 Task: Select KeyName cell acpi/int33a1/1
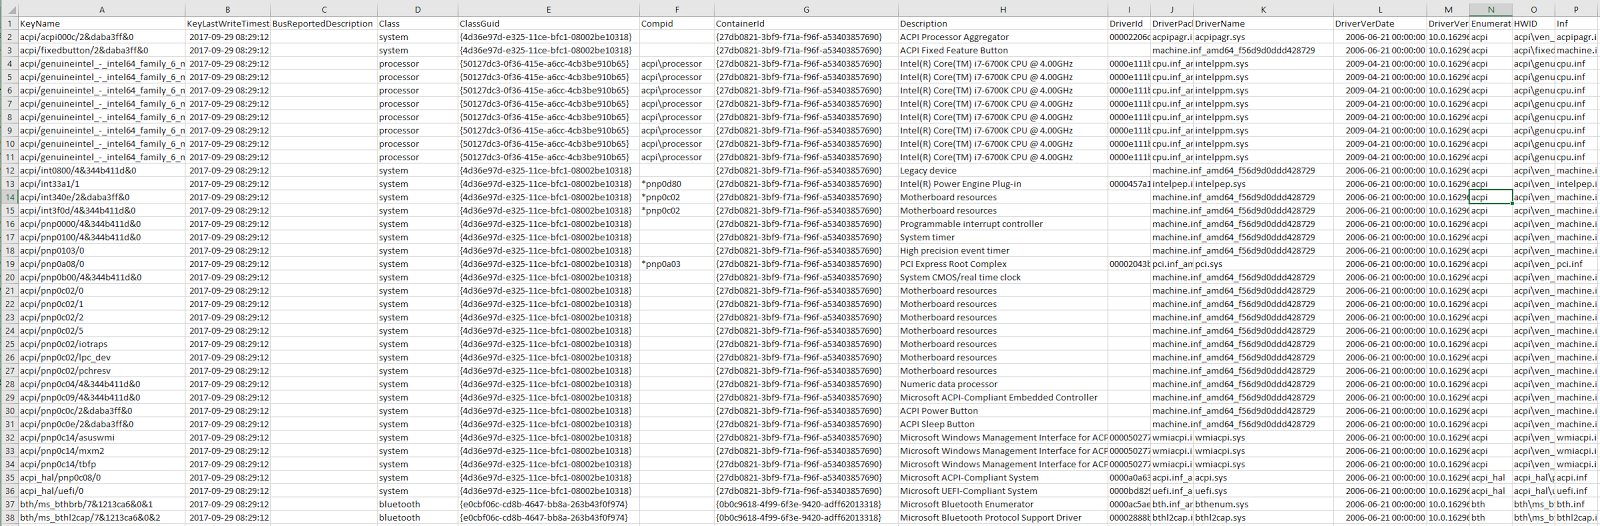click(x=101, y=184)
